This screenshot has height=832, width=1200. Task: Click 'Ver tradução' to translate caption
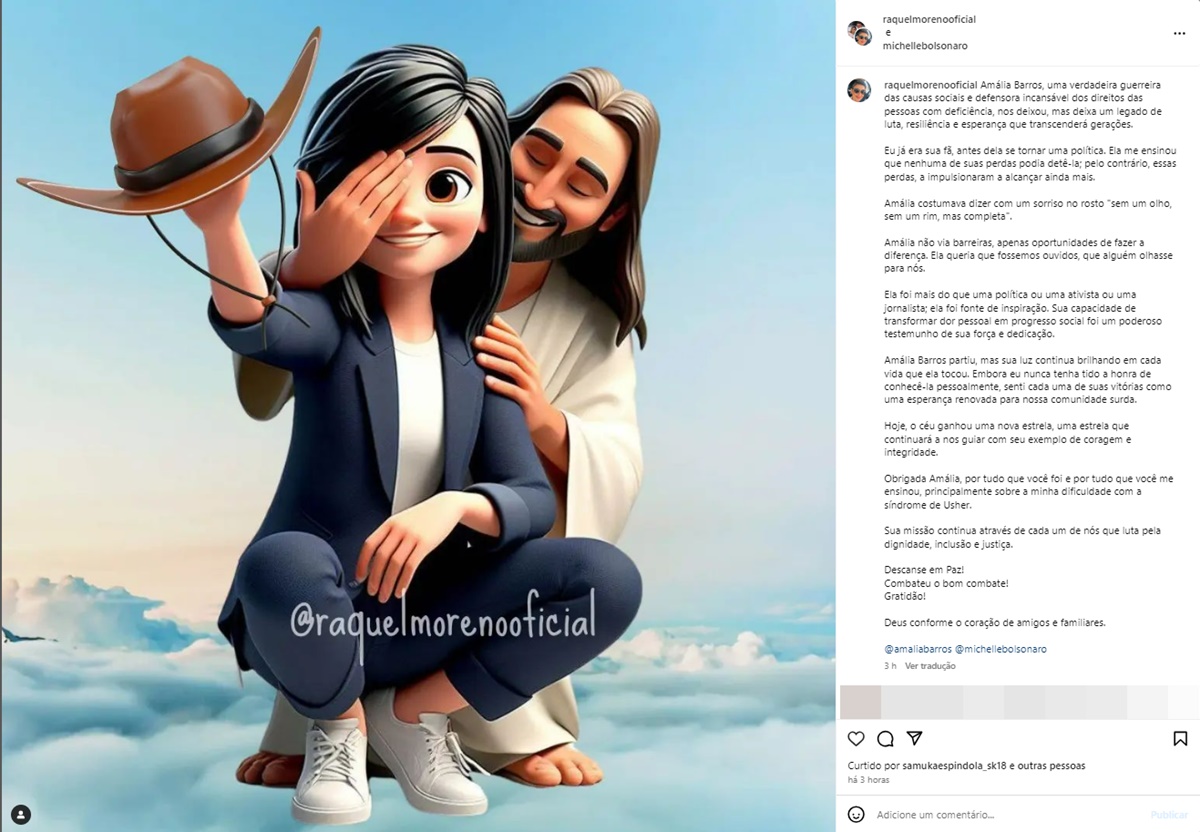pyautogui.click(x=930, y=666)
